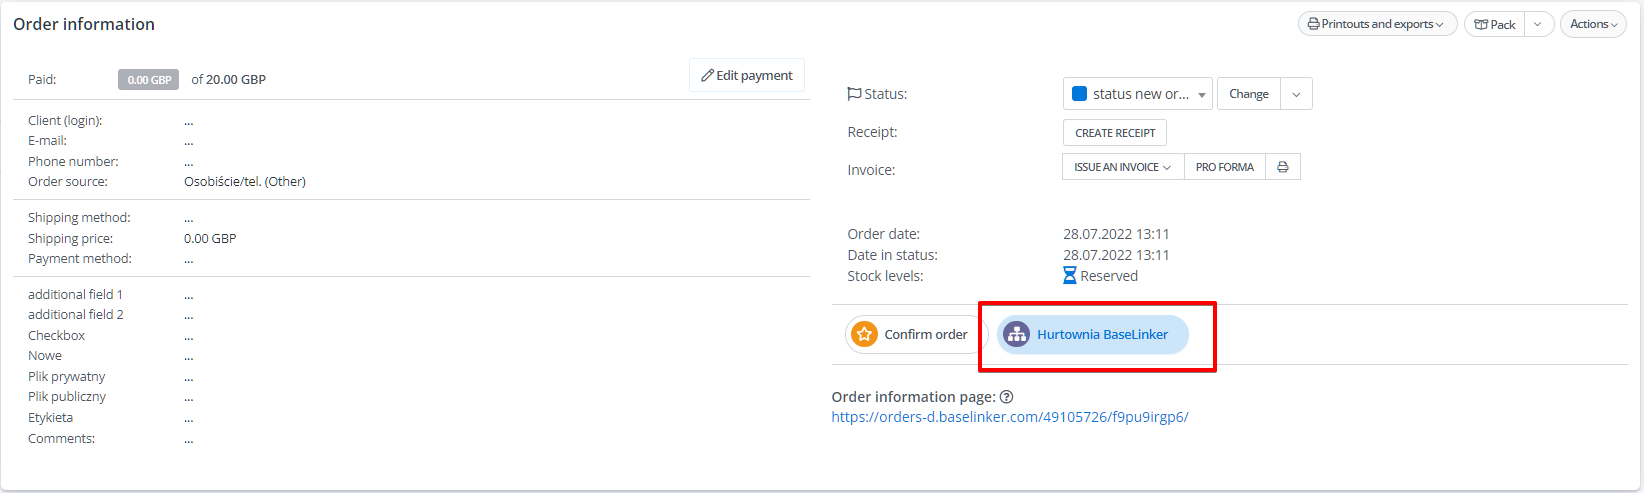Click the 'Date in status:' label
1644x493 pixels.
coord(892,255)
